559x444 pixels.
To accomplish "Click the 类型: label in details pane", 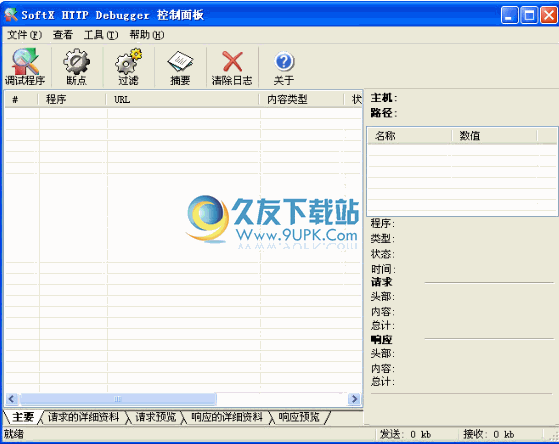I will [x=383, y=239].
